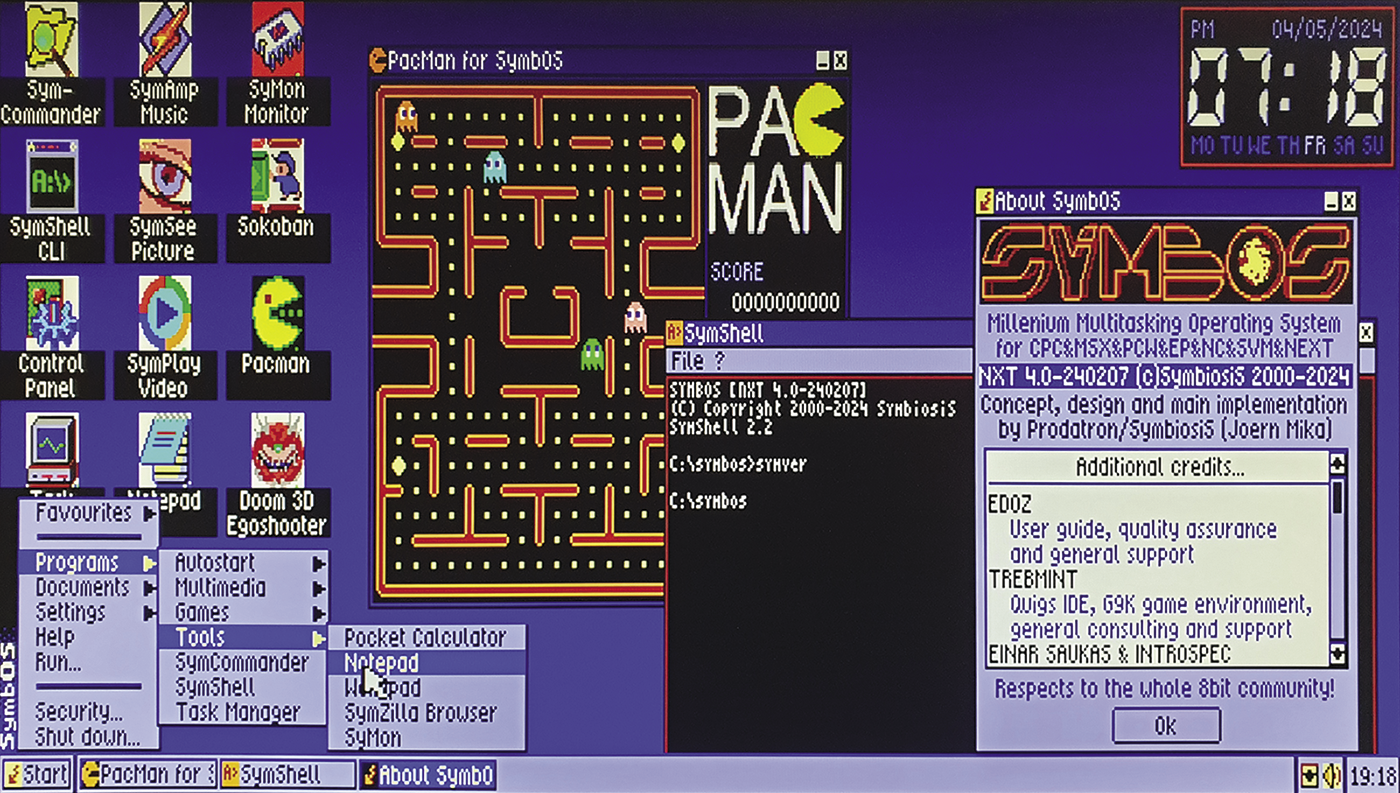Click the "TREBMINT" credits entry
The height and width of the screenshot is (793, 1400).
click(x=1035, y=579)
